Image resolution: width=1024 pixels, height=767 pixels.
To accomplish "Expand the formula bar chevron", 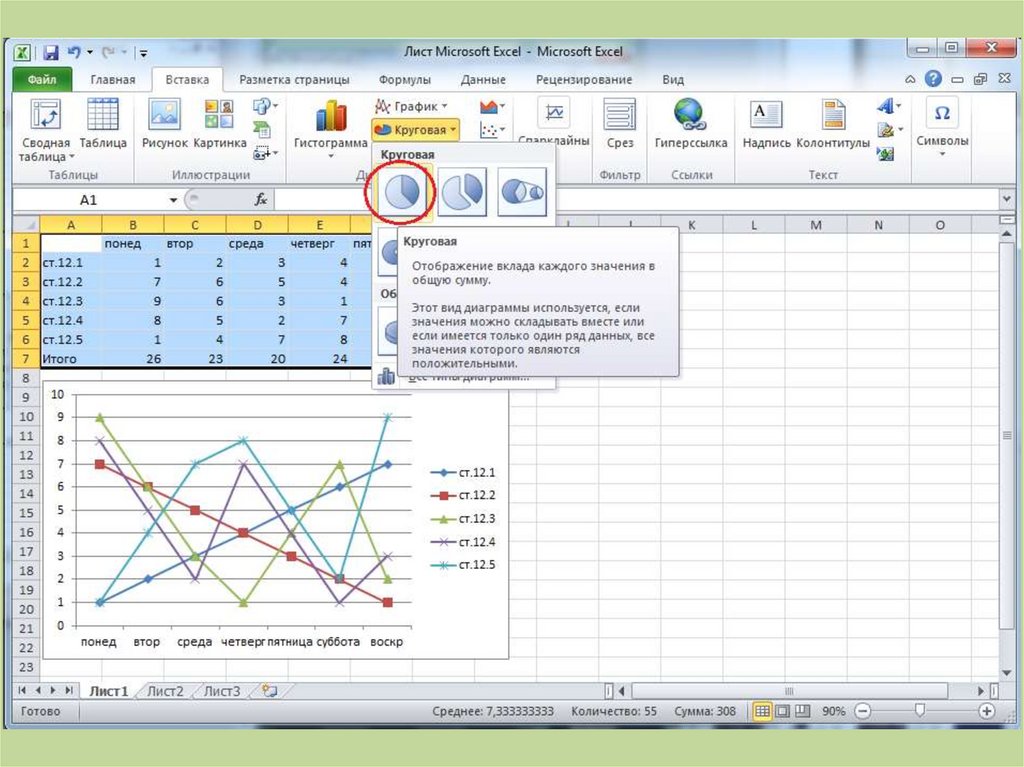I will [1006, 198].
